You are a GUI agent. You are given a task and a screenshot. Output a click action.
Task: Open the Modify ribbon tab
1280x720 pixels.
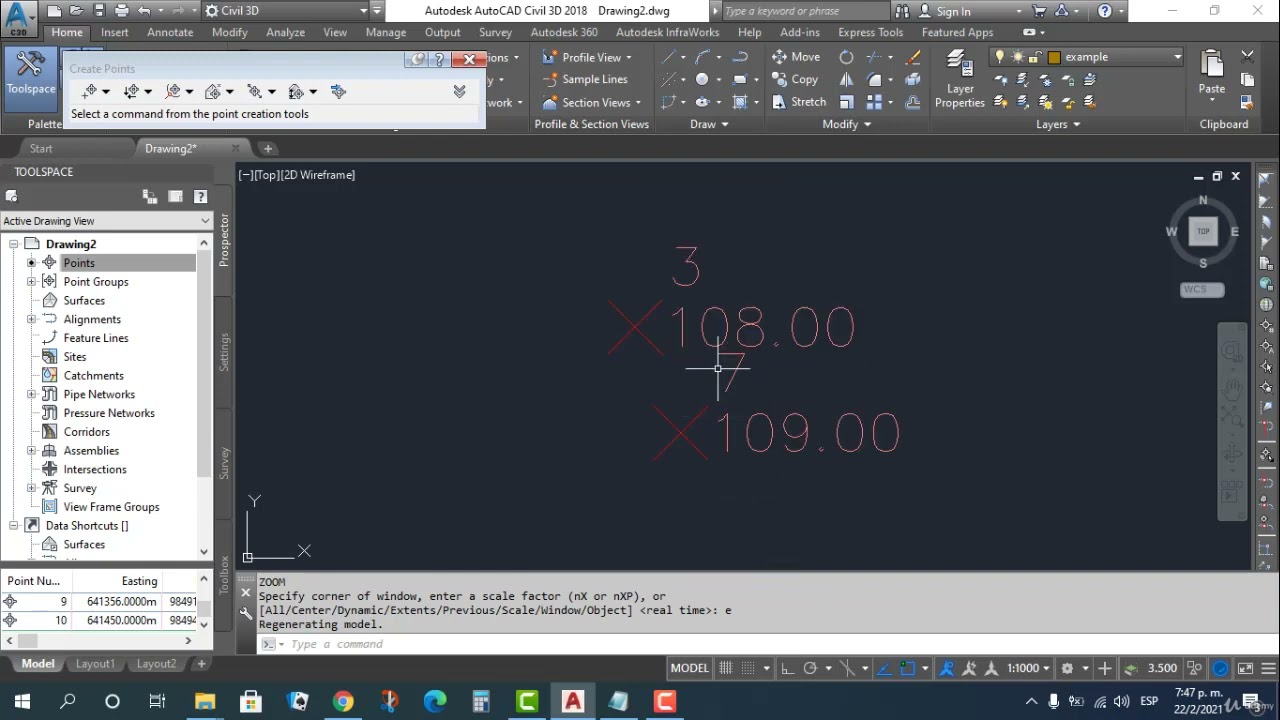tap(229, 32)
